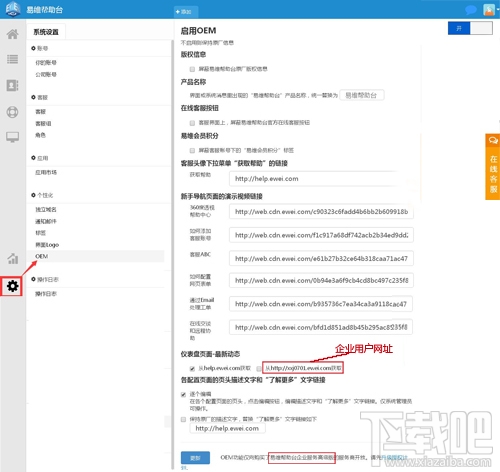Open the 角色 menu entry
Image resolution: width=500 pixels, height=472 pixels.
[40, 135]
